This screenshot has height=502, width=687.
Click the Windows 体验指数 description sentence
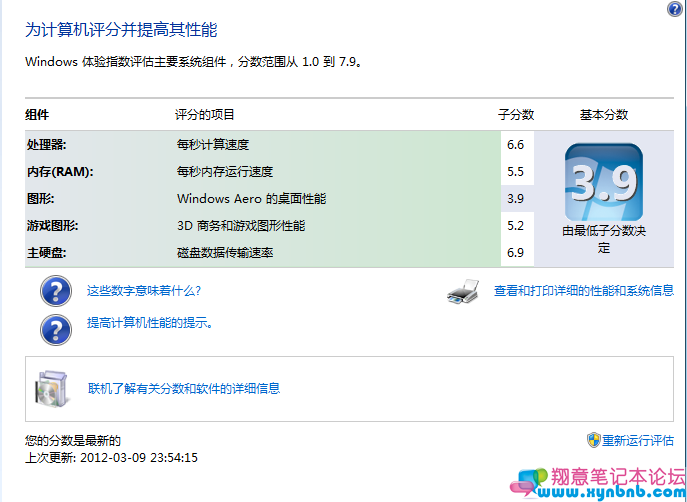point(194,62)
